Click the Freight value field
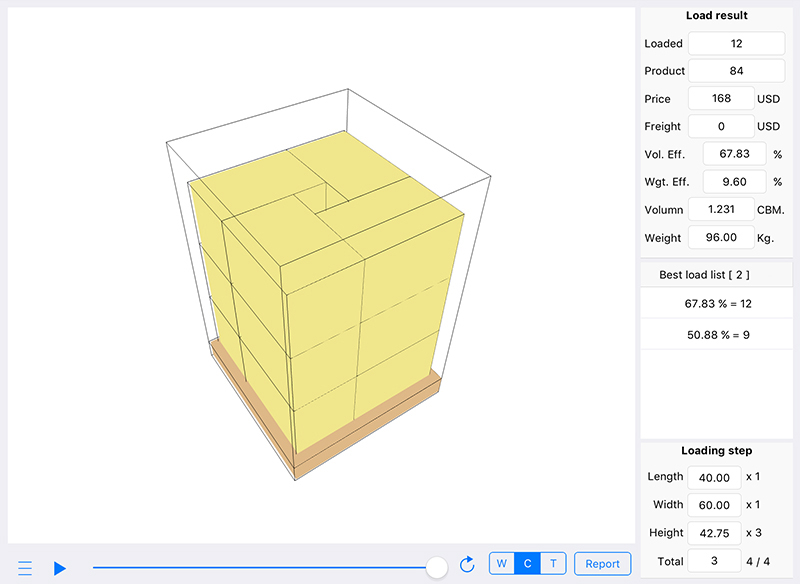This screenshot has width=800, height=584. pos(720,127)
